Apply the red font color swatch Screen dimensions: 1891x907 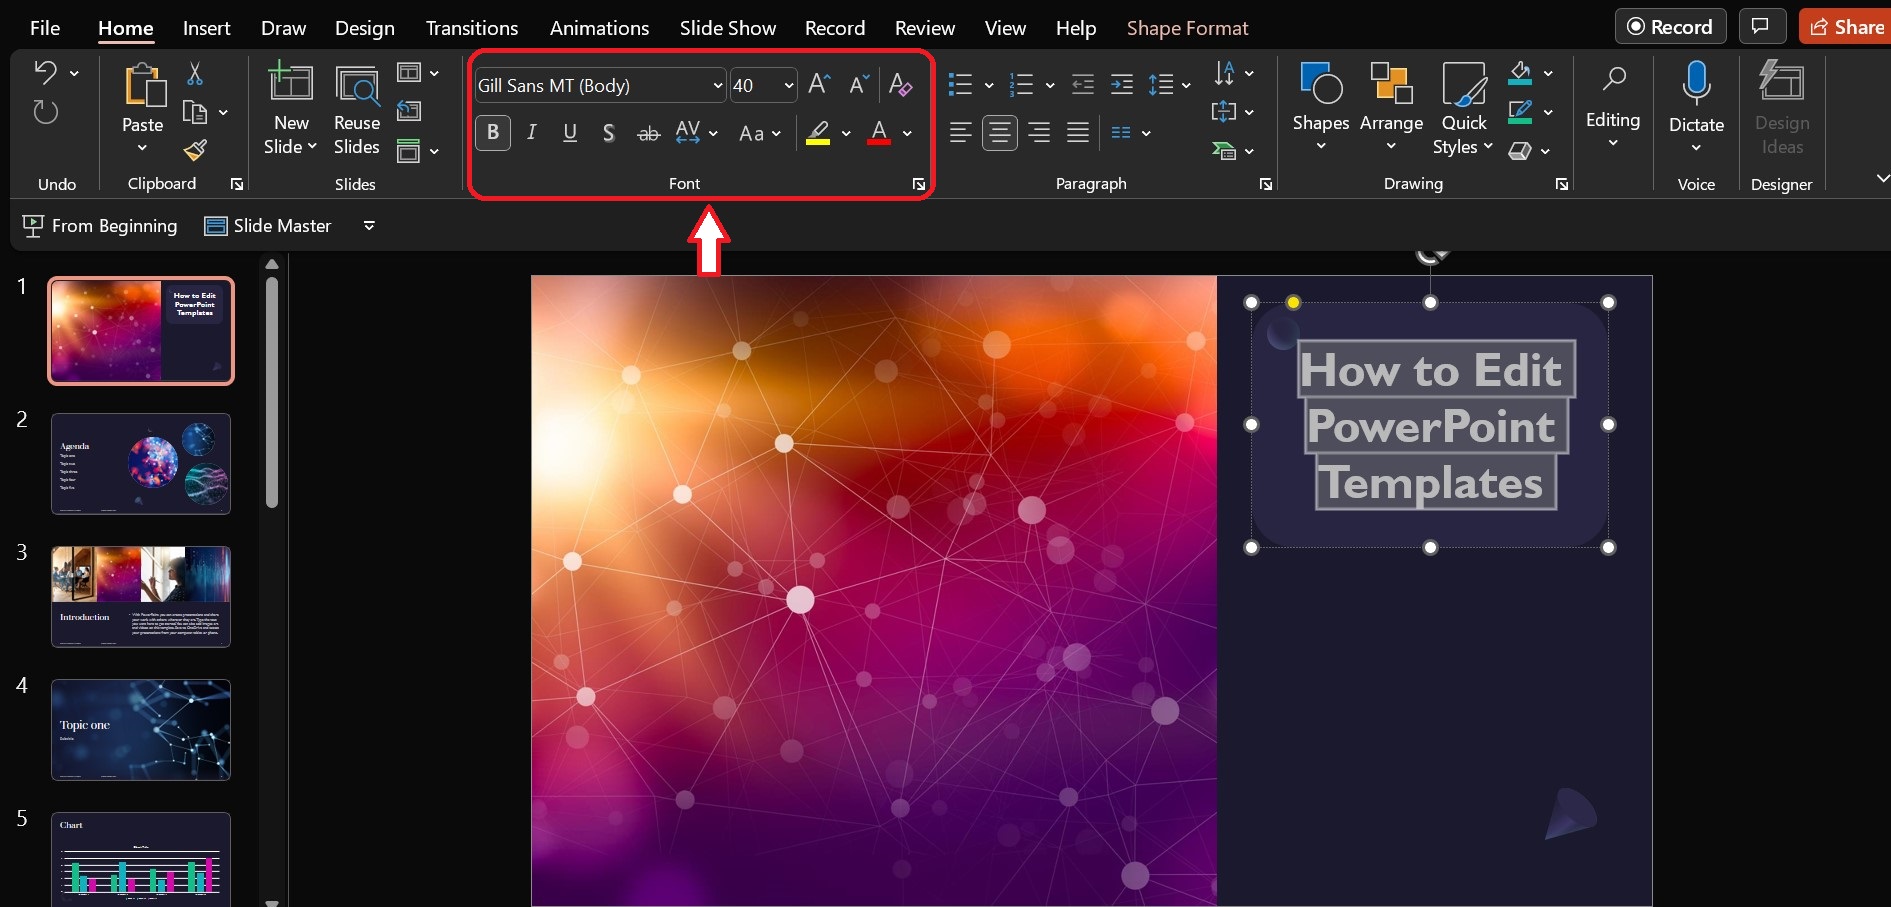coord(879,133)
